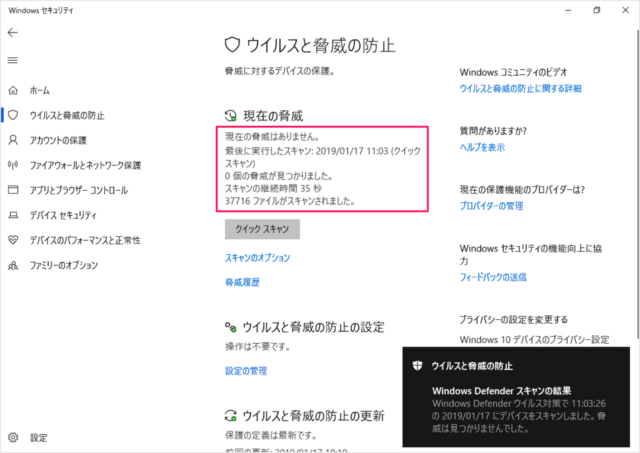Viewport: 640px width, 453px height.
Task: Click the family options people icon
Action: click(x=13, y=265)
